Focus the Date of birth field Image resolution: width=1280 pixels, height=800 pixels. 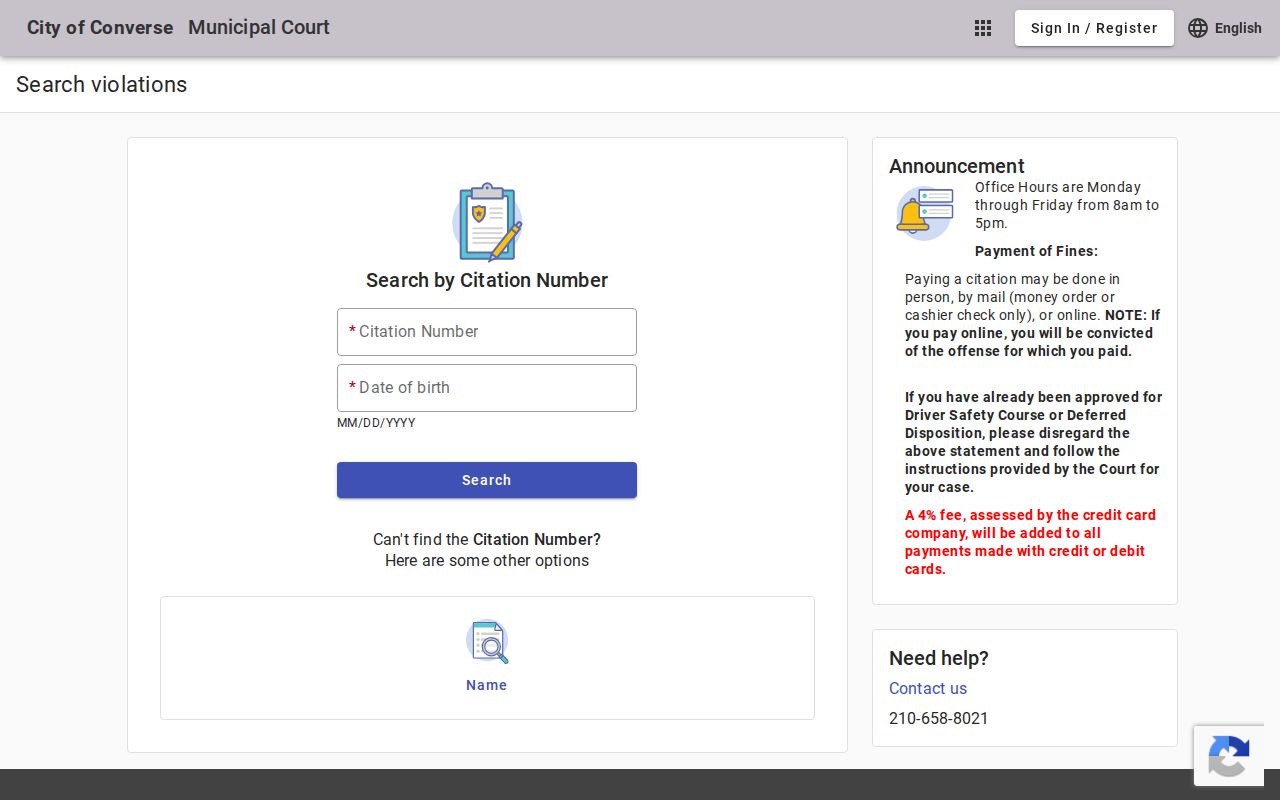click(487, 388)
